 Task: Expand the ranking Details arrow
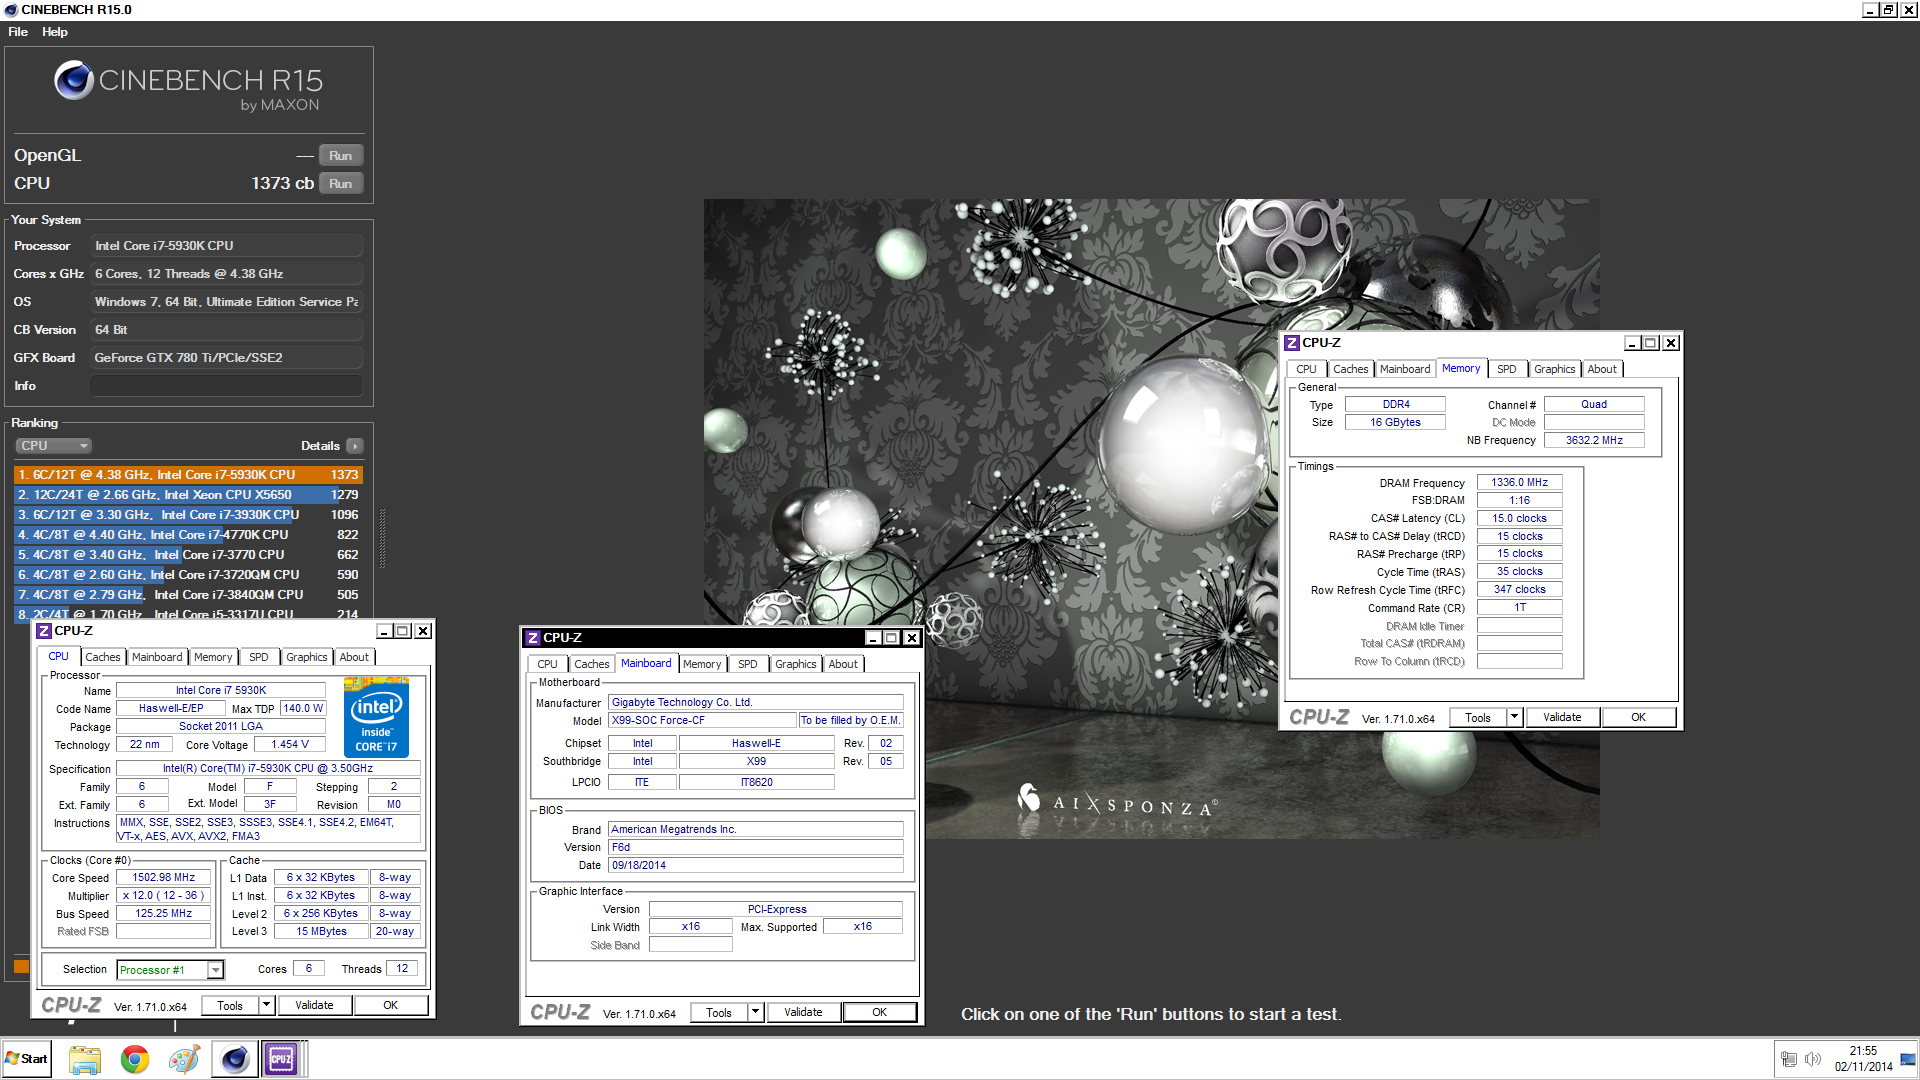[x=355, y=446]
